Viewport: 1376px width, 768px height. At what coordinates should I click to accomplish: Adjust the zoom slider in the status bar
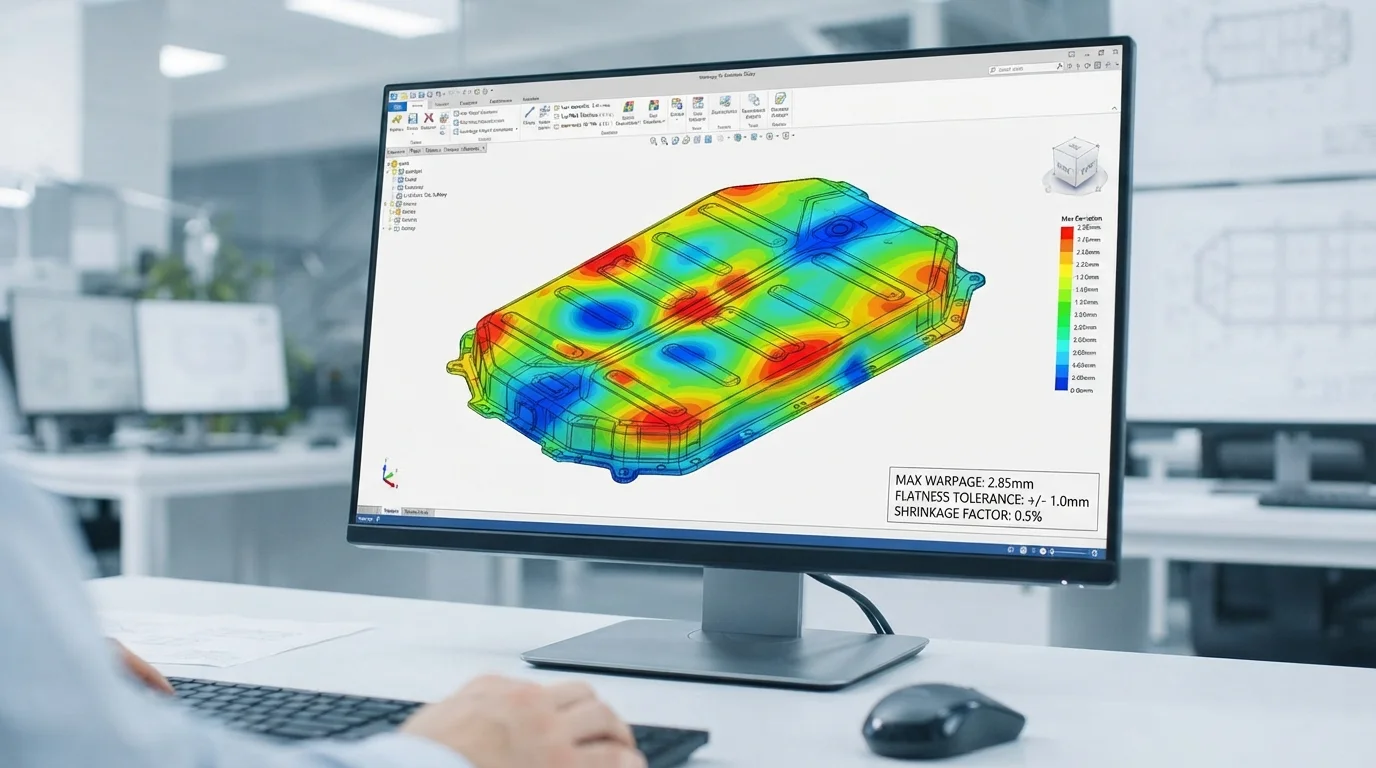point(1069,552)
